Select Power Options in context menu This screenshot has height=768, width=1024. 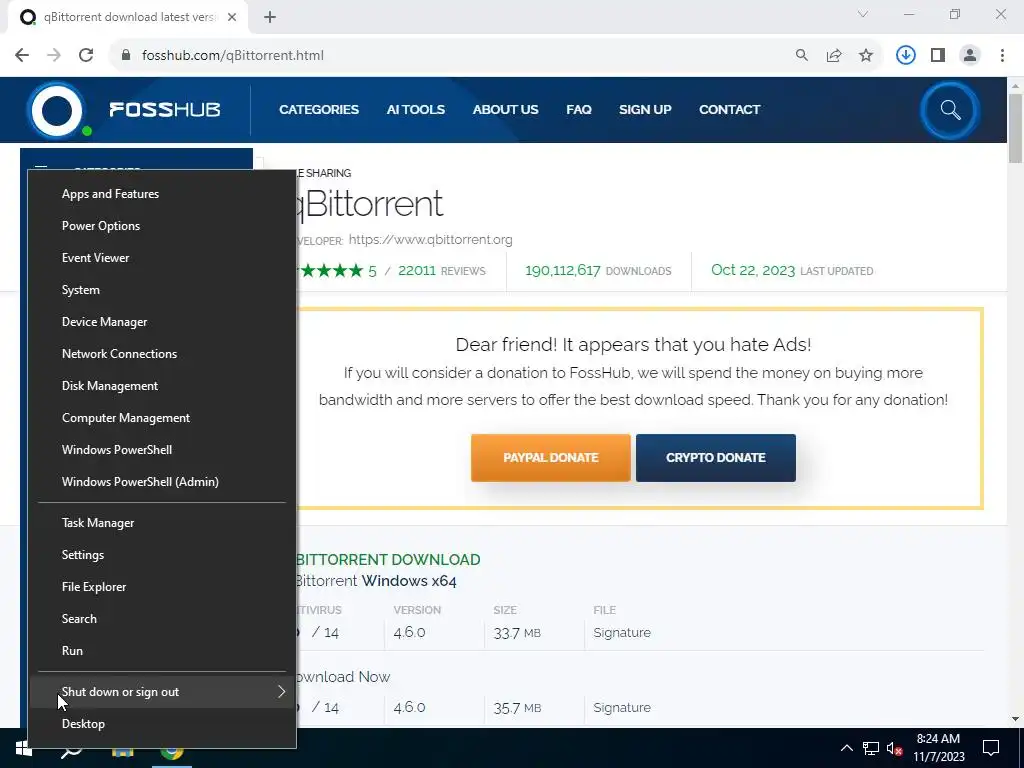coord(162,226)
